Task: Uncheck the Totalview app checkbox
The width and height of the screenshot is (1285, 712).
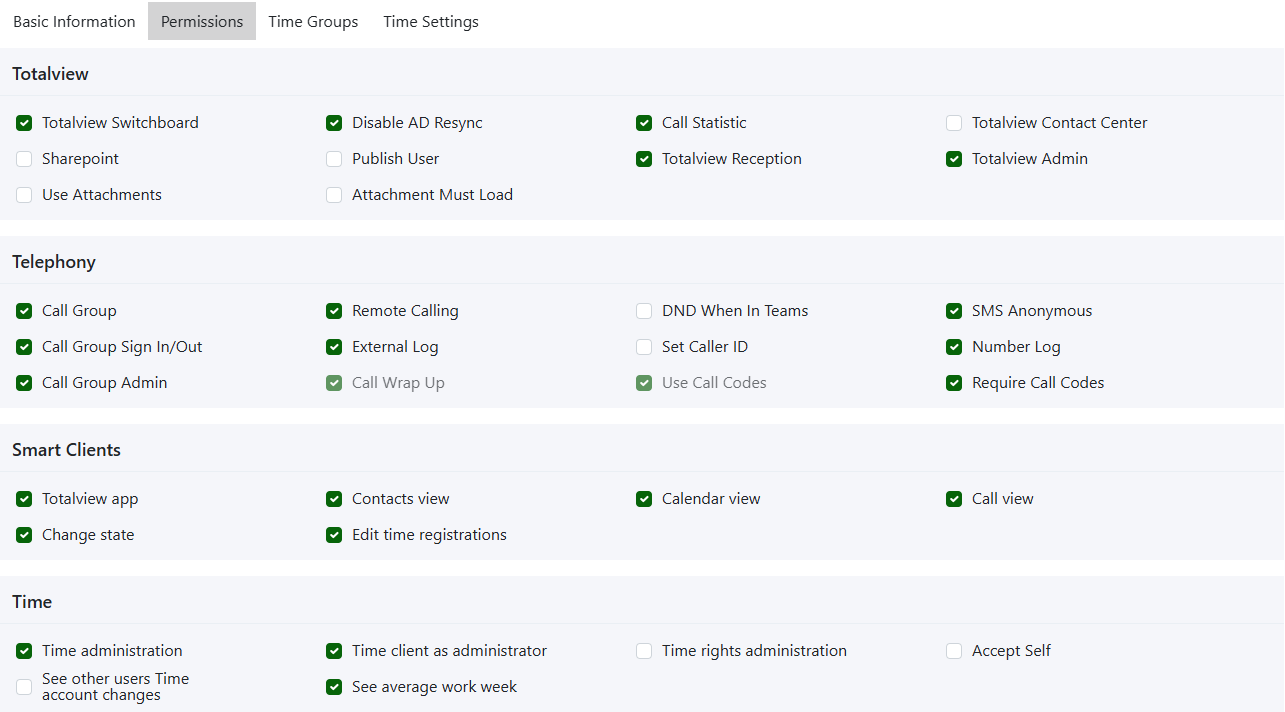Action: click(24, 499)
